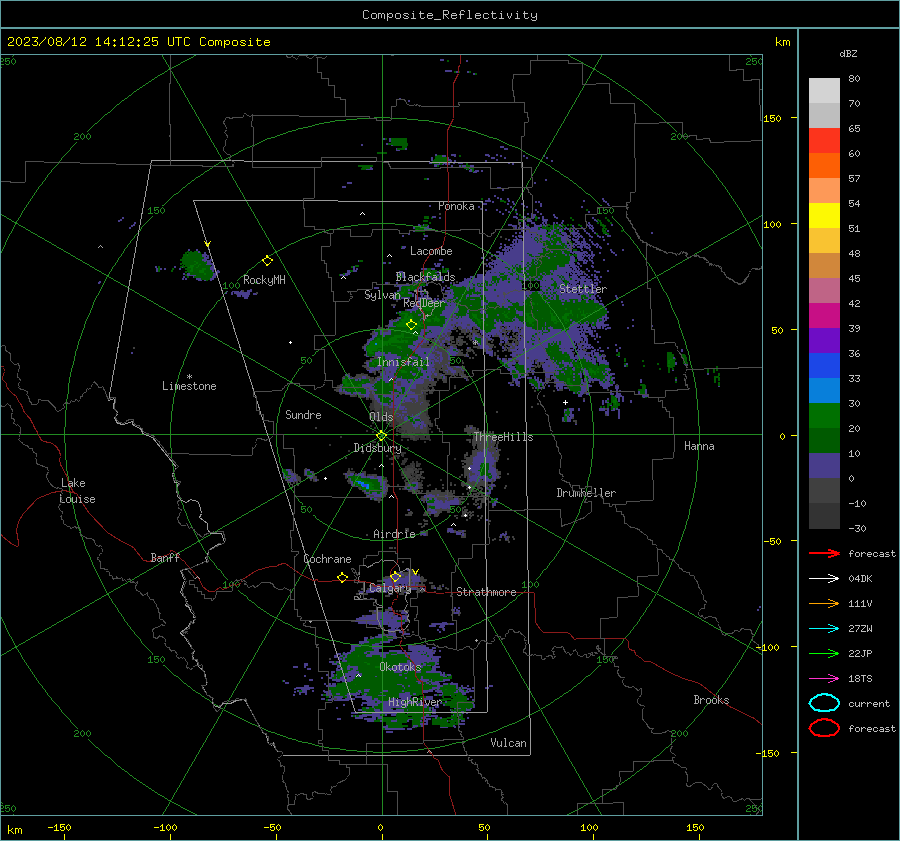The image size is (900, 841).
Task: Pick the yellow 54-51 dBZ swatch
Action: [x=824, y=216]
